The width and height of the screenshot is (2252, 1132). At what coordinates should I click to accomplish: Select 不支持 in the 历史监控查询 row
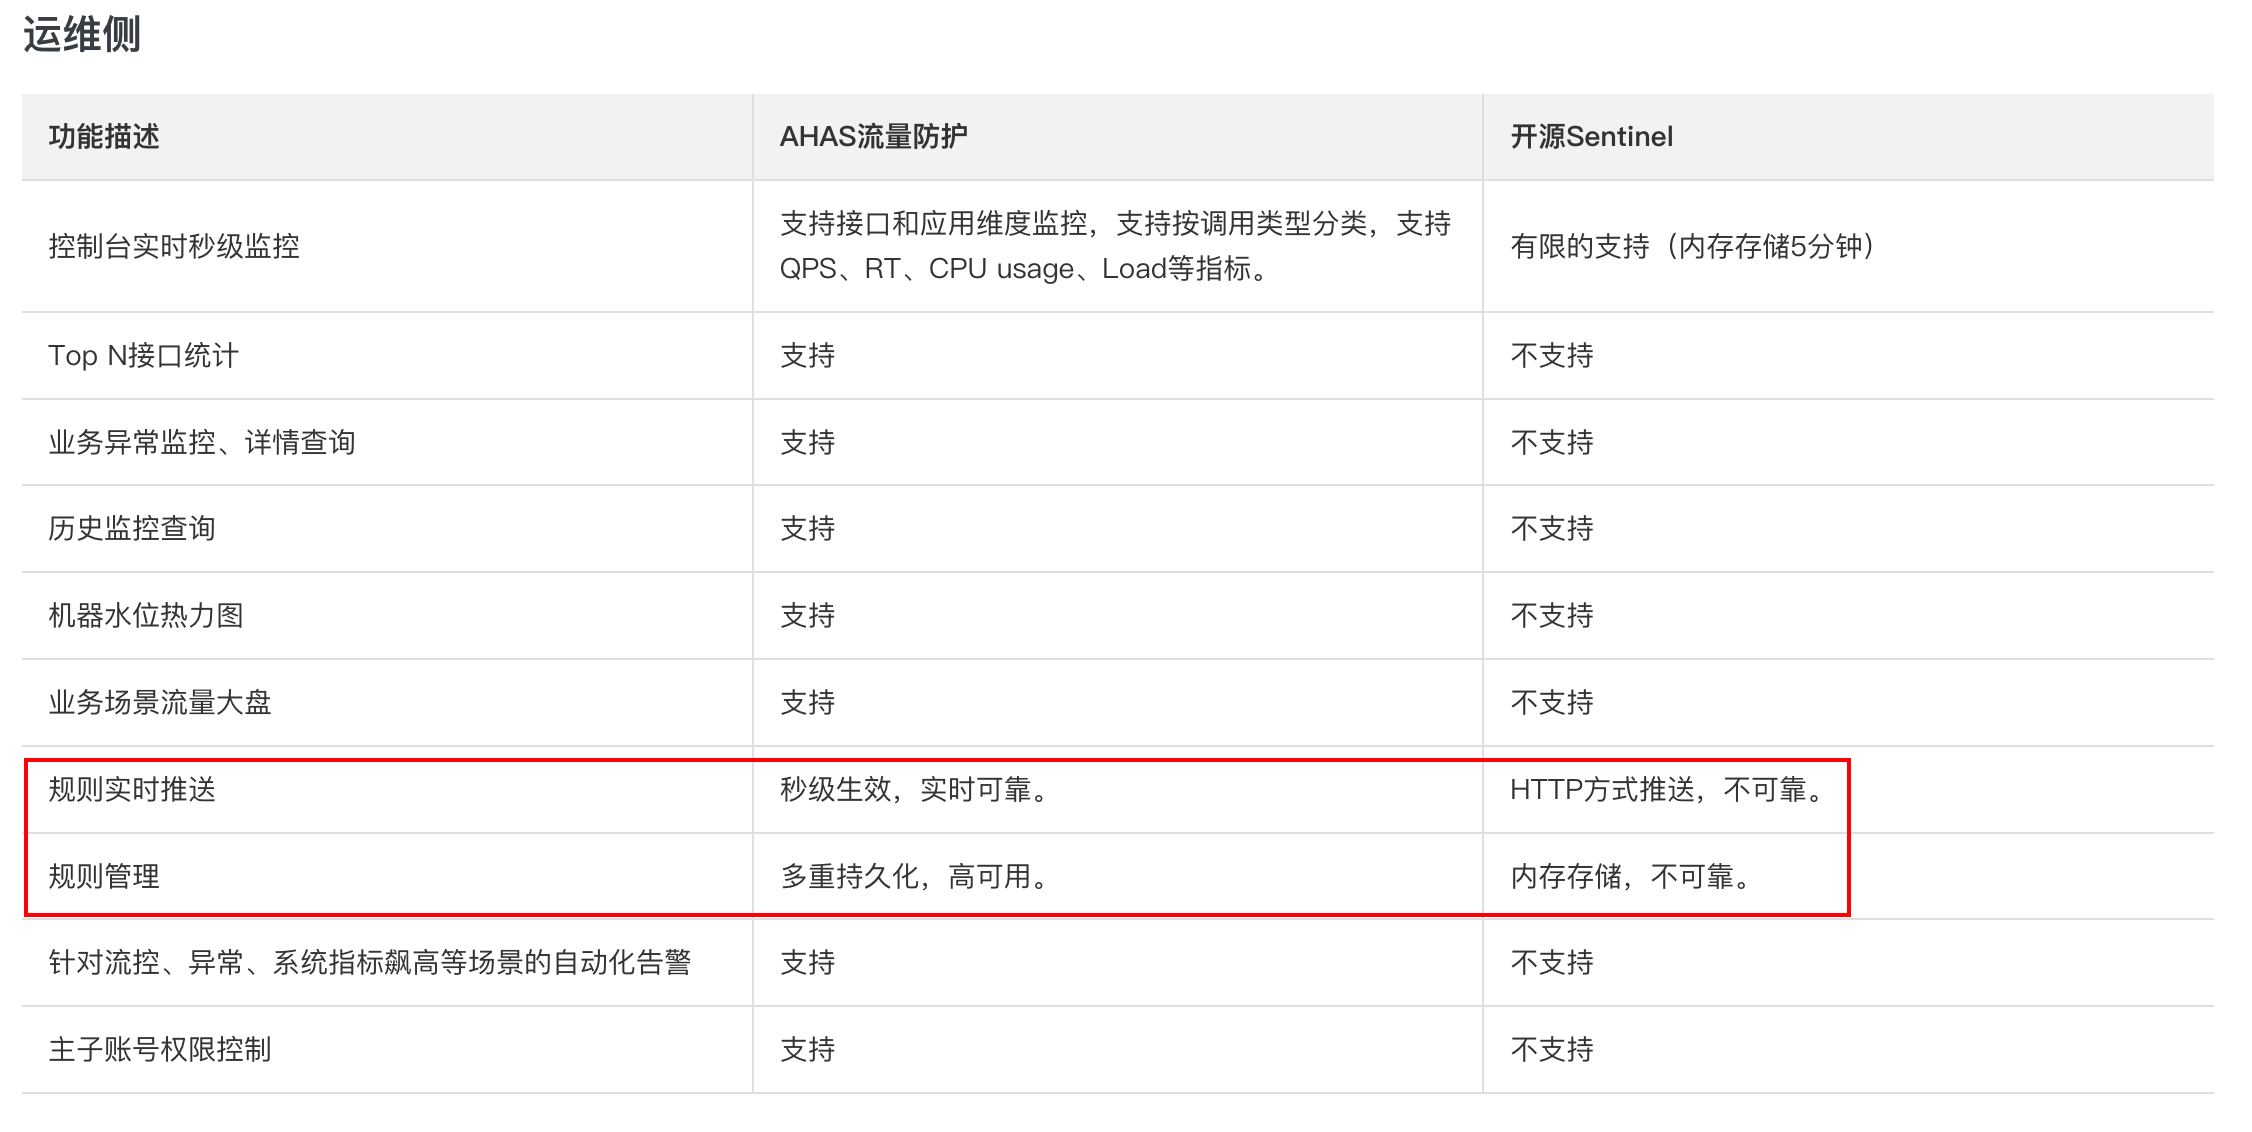point(1552,528)
